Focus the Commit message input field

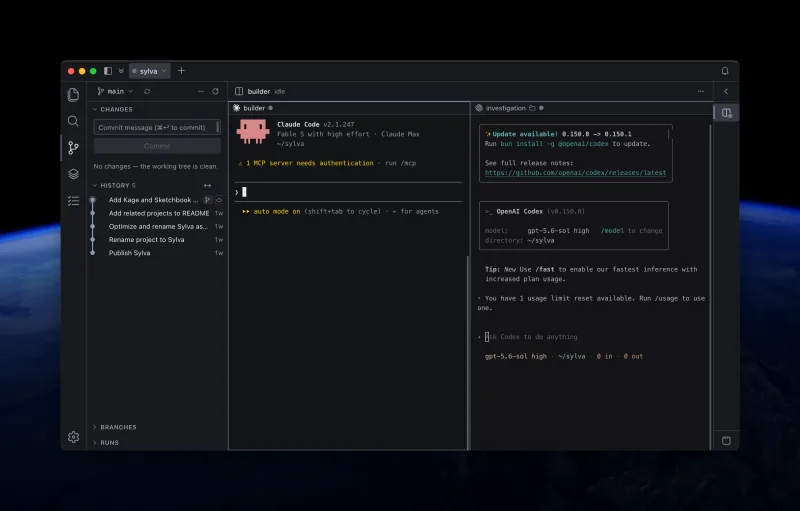coord(157,127)
